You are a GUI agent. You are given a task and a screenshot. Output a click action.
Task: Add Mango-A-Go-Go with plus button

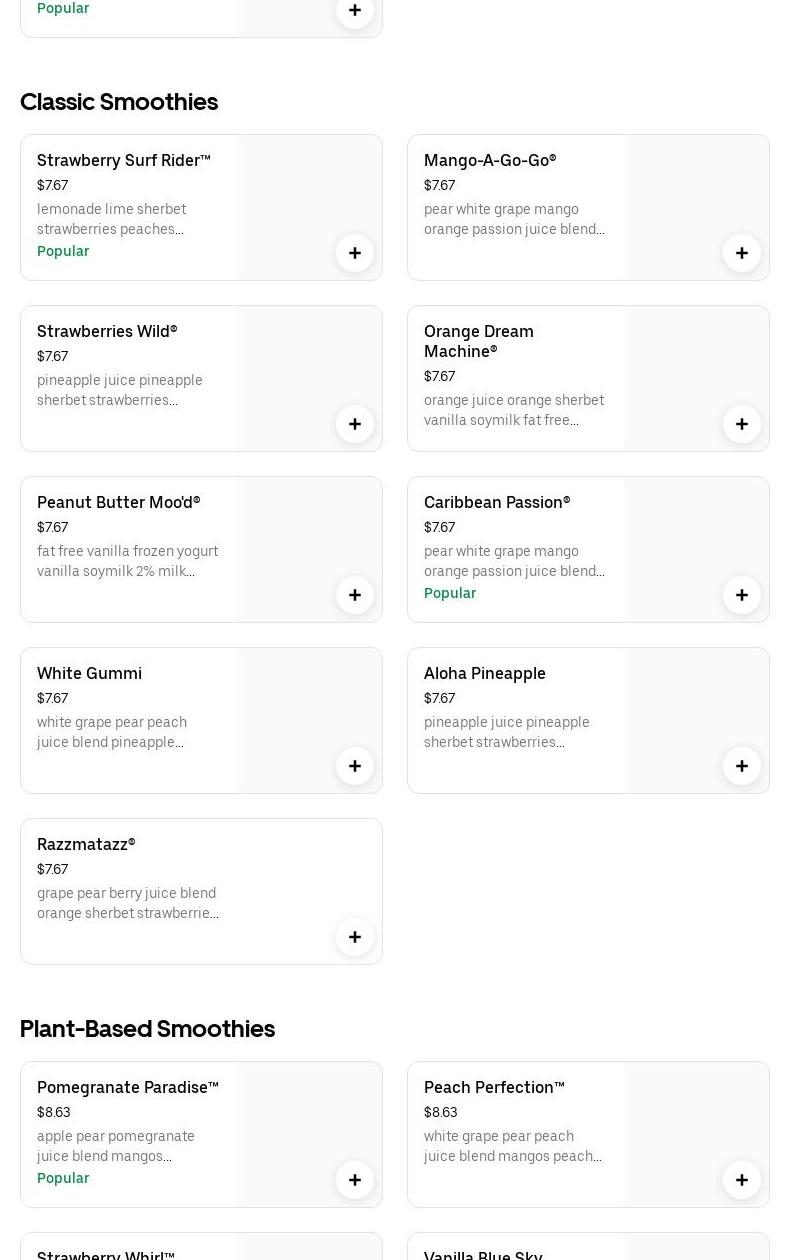click(x=742, y=253)
